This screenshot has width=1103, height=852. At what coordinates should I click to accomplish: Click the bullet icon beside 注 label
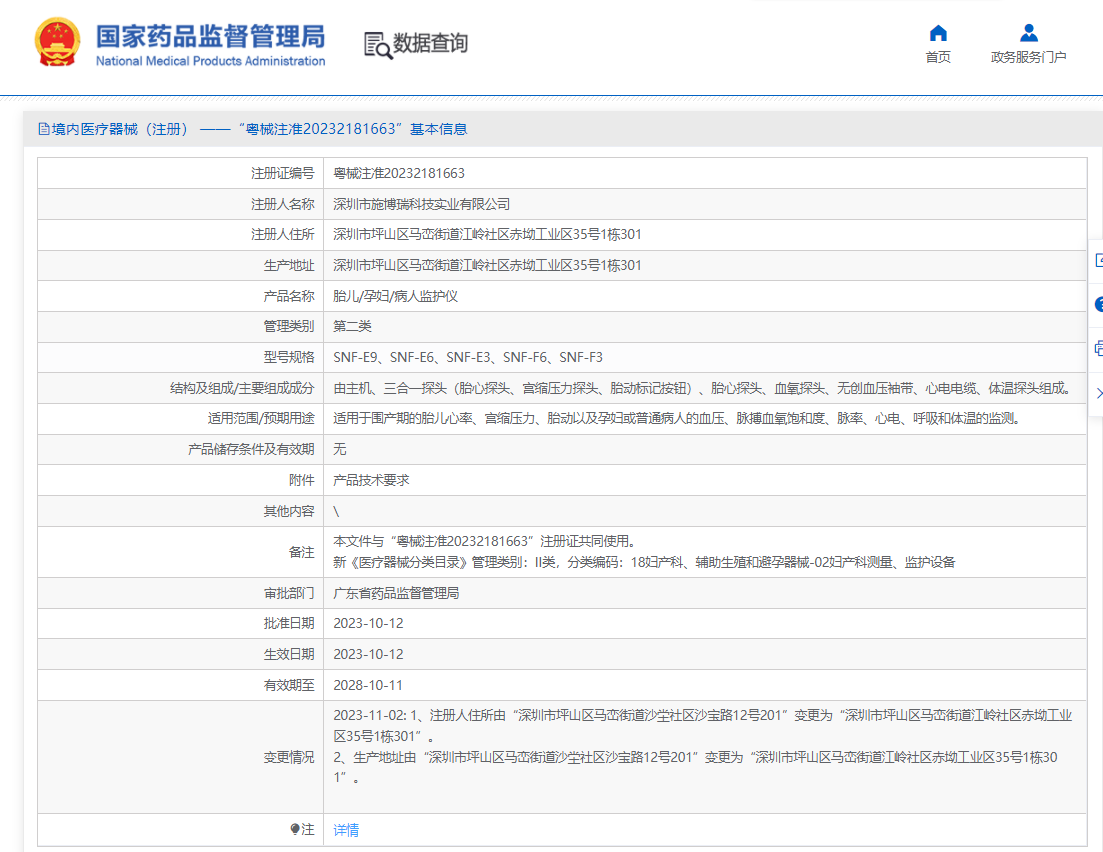coord(295,829)
